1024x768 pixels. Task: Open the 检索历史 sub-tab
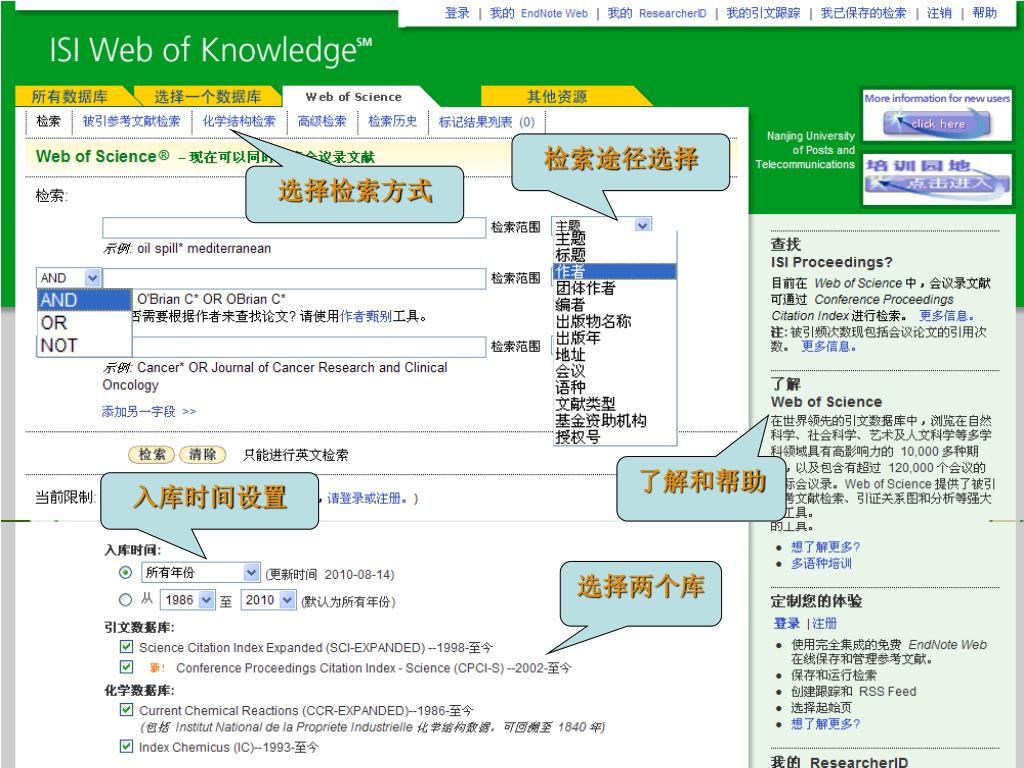[392, 121]
